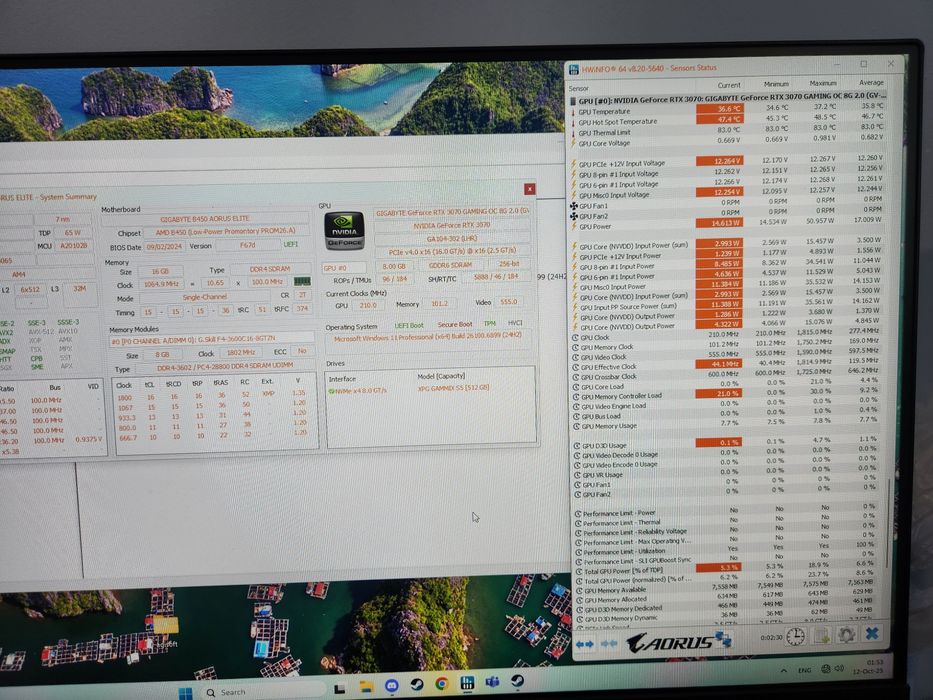Click the NVIDIA GeForce logo in System Summary
The height and width of the screenshot is (700, 933).
click(344, 231)
